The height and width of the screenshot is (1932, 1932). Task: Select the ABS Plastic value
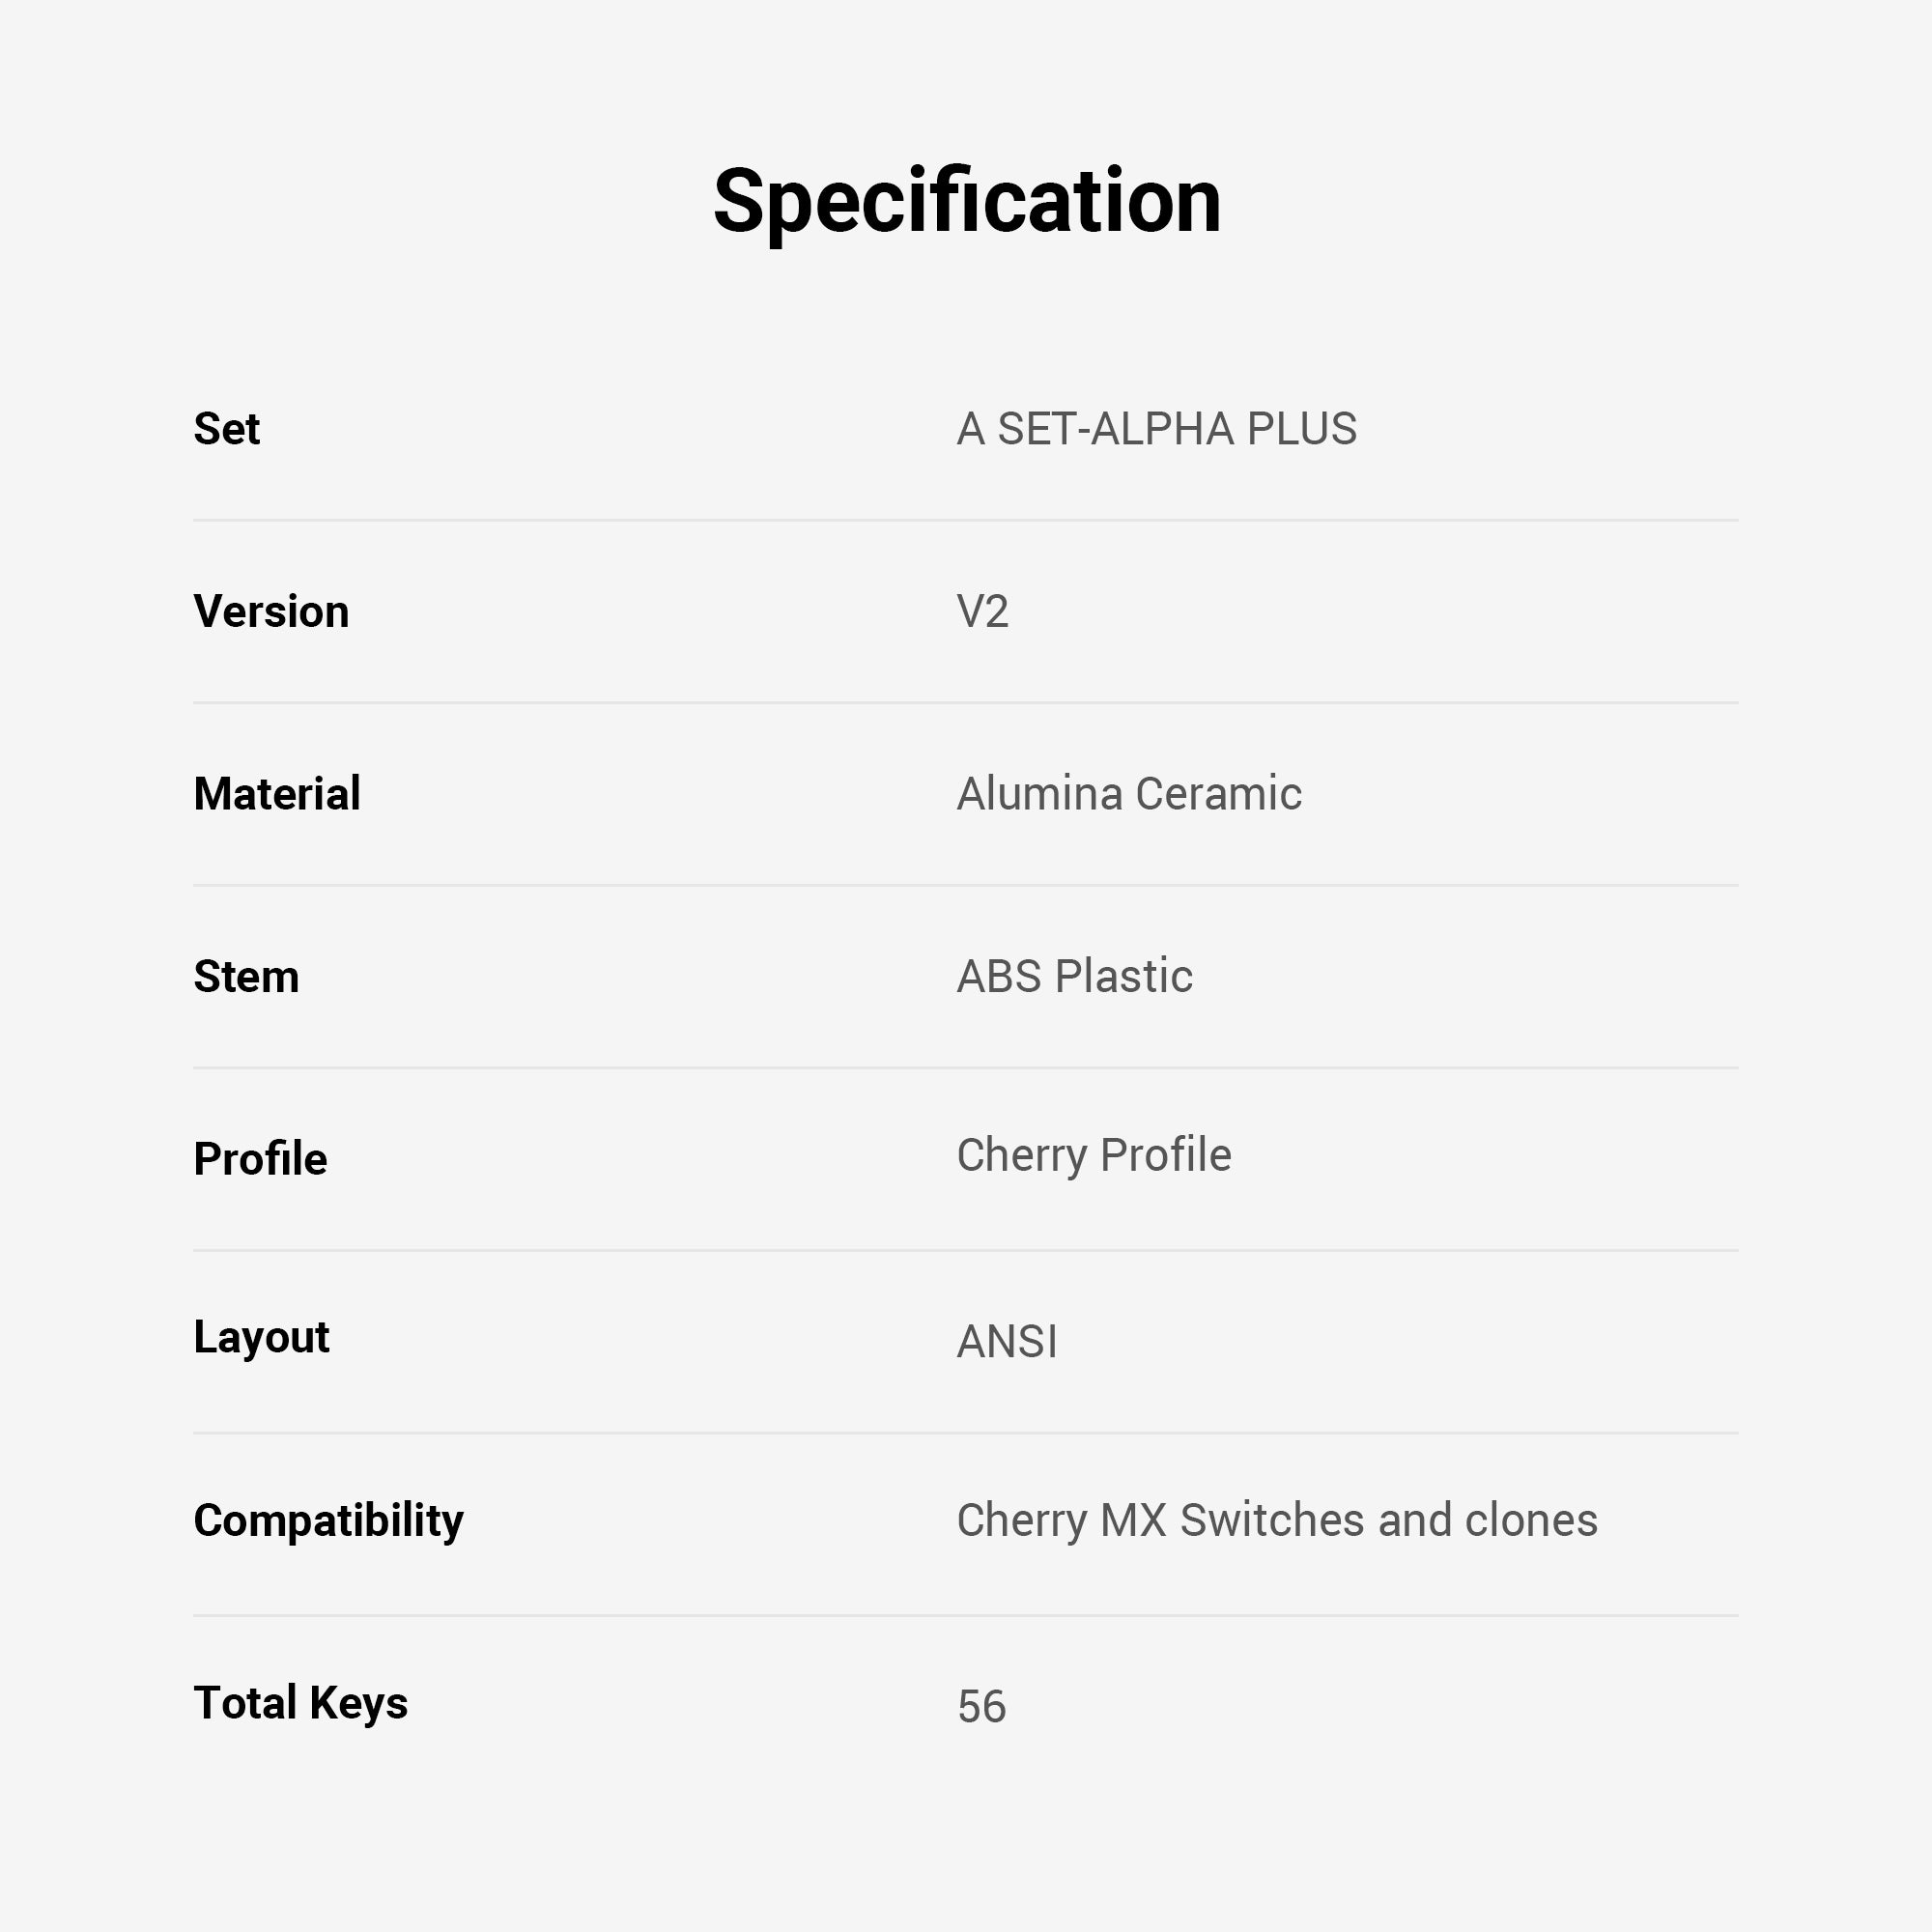pos(1074,976)
